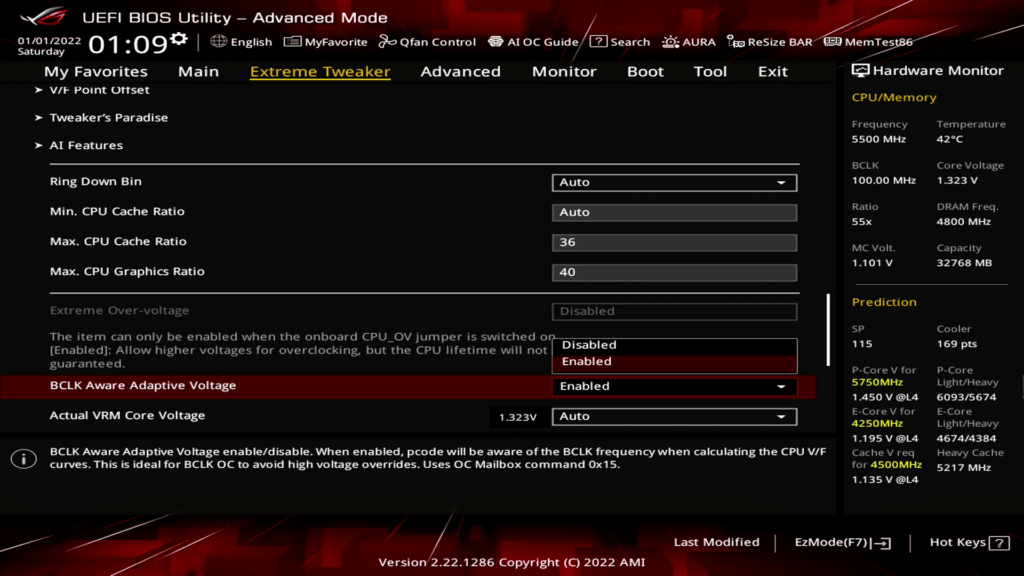Click the Hardware Monitor display icon
The height and width of the screenshot is (576, 1024).
tap(860, 71)
